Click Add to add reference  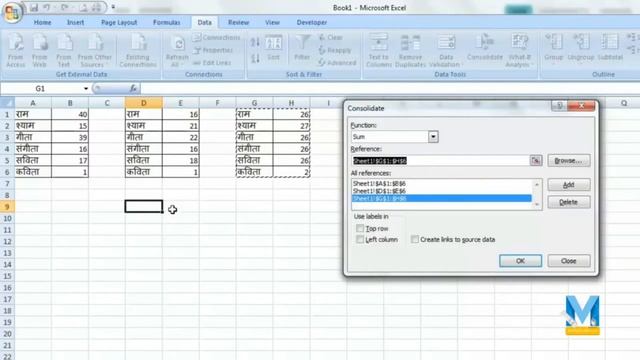[569, 185]
